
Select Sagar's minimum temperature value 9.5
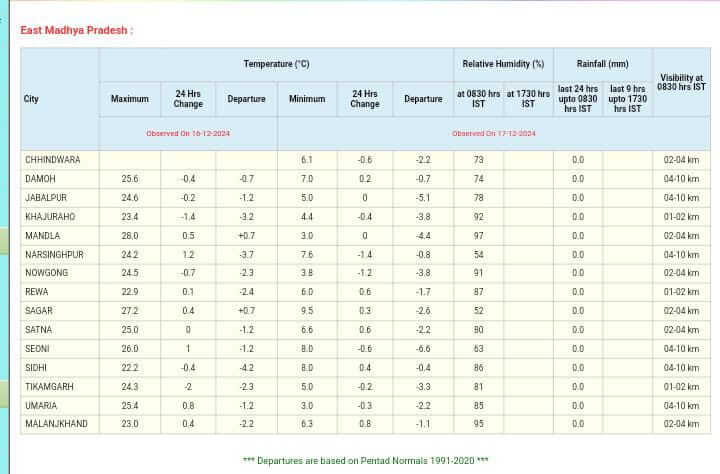click(307, 311)
